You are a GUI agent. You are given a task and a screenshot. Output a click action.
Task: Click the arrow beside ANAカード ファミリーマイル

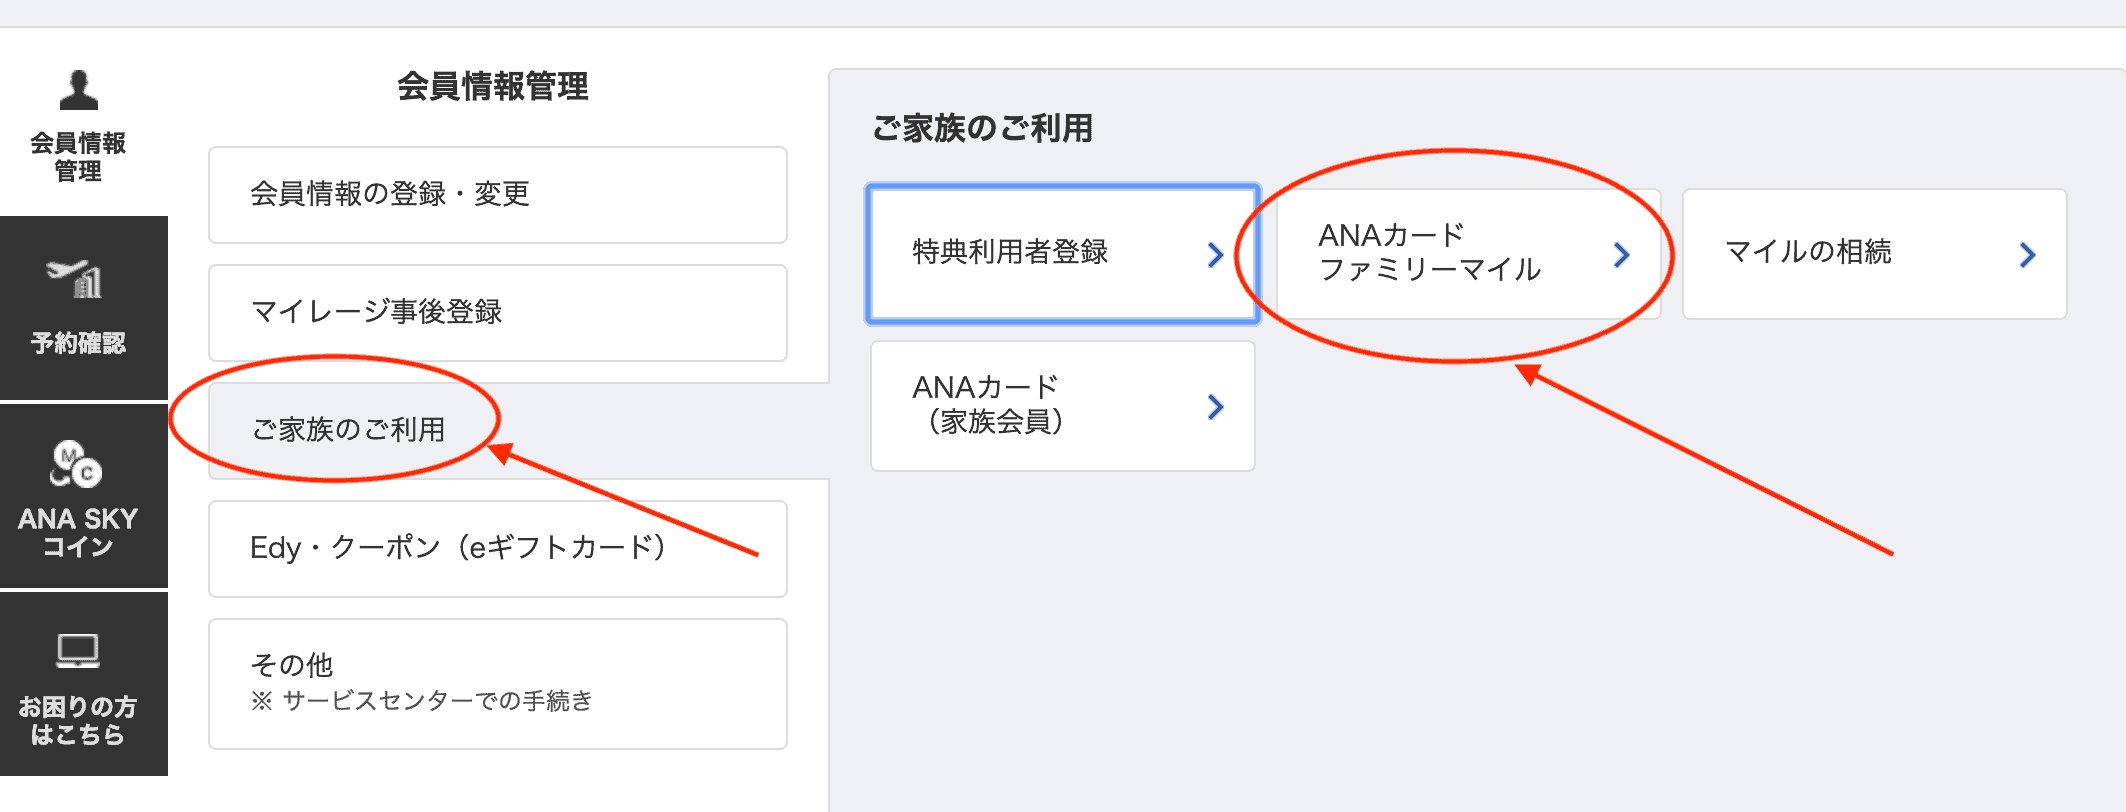[1623, 254]
